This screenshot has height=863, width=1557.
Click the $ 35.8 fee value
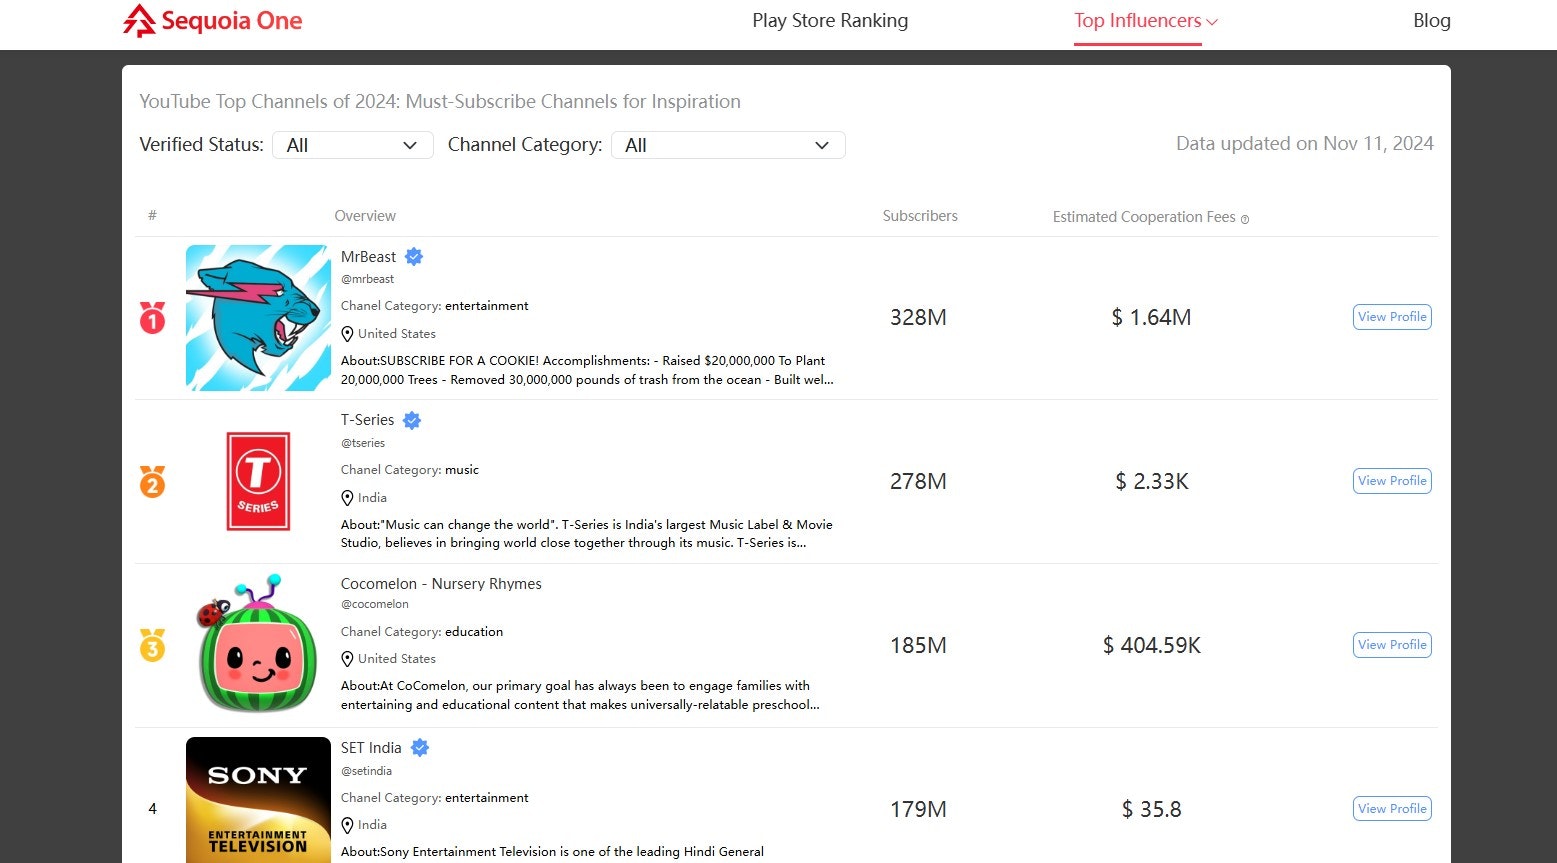(1152, 810)
